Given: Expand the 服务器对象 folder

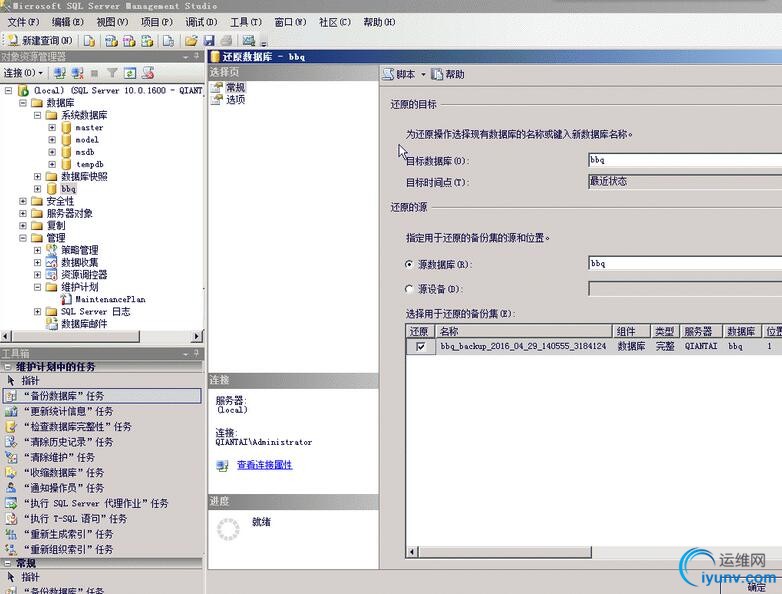Looking at the screenshot, I should point(22,213).
